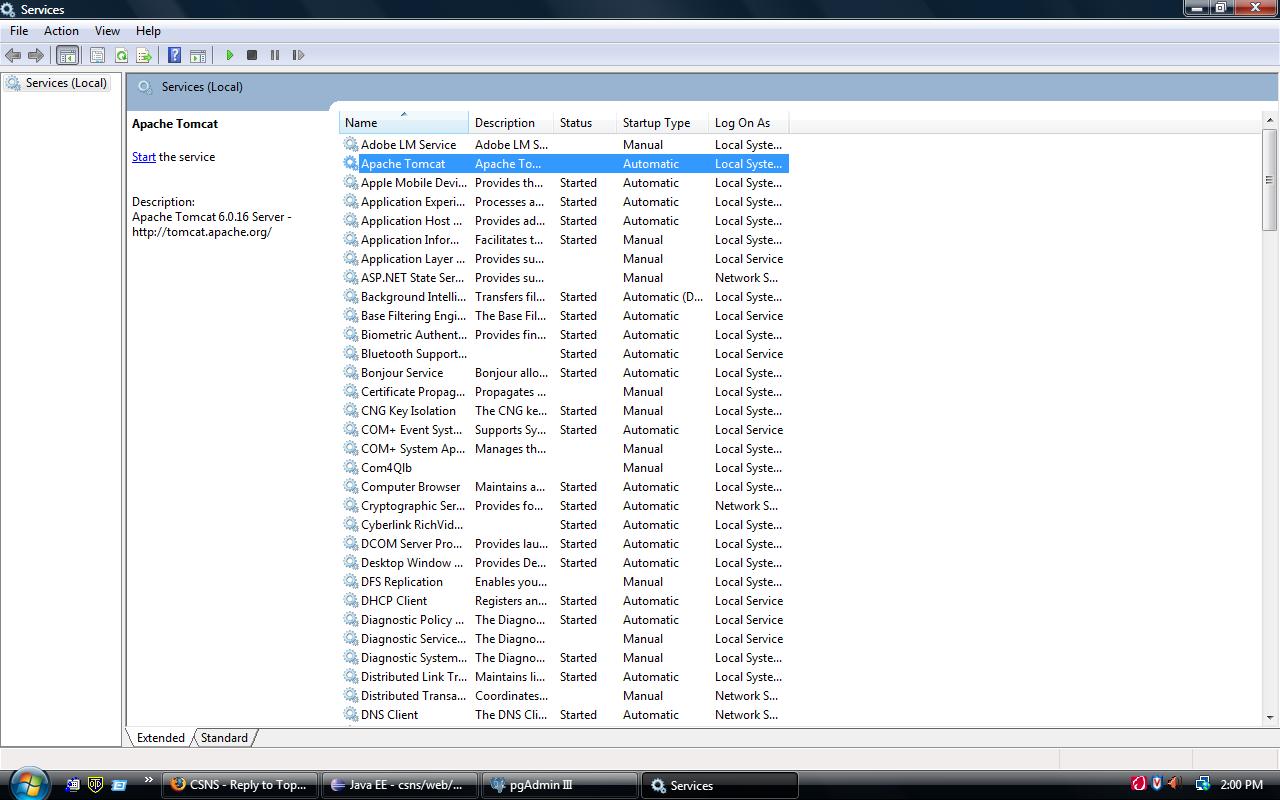Click the Start Service play icon

230,55
